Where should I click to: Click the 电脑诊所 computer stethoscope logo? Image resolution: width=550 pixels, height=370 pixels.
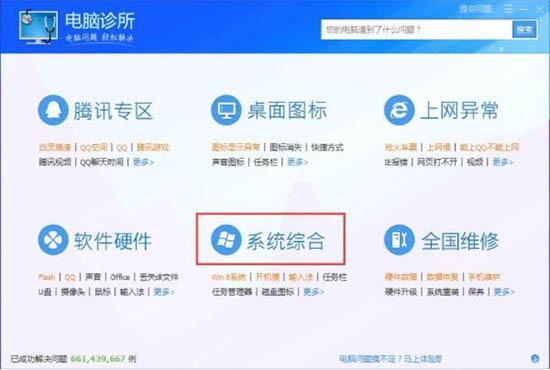[38, 27]
